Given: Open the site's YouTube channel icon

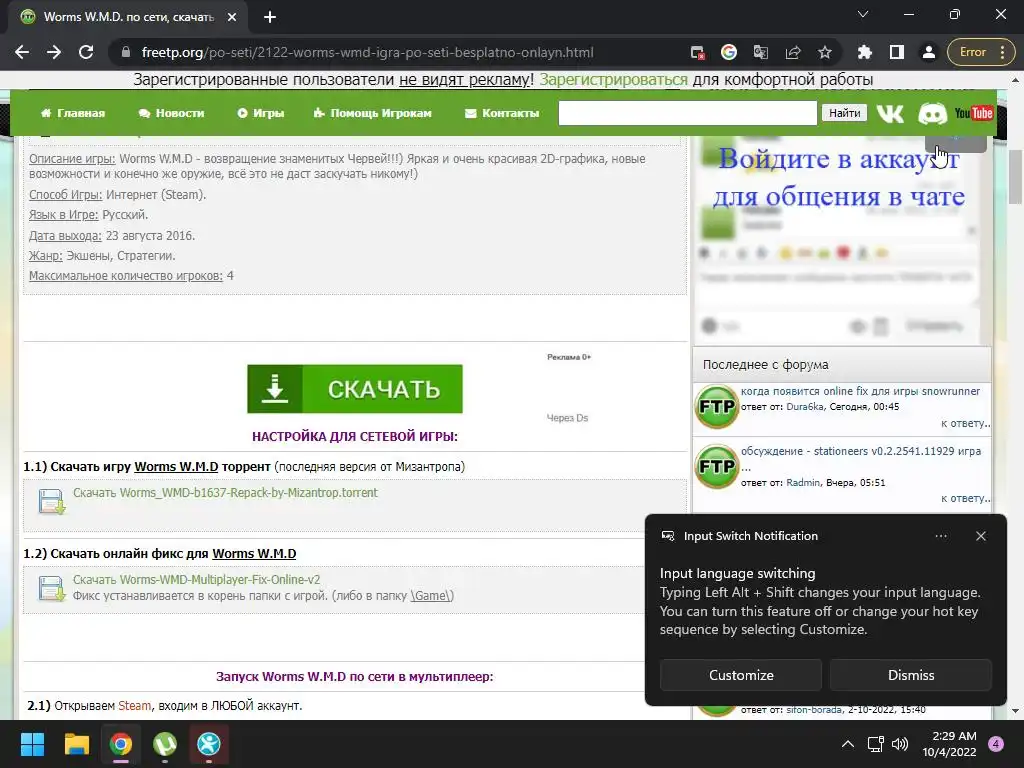Looking at the screenshot, I should tap(974, 114).
